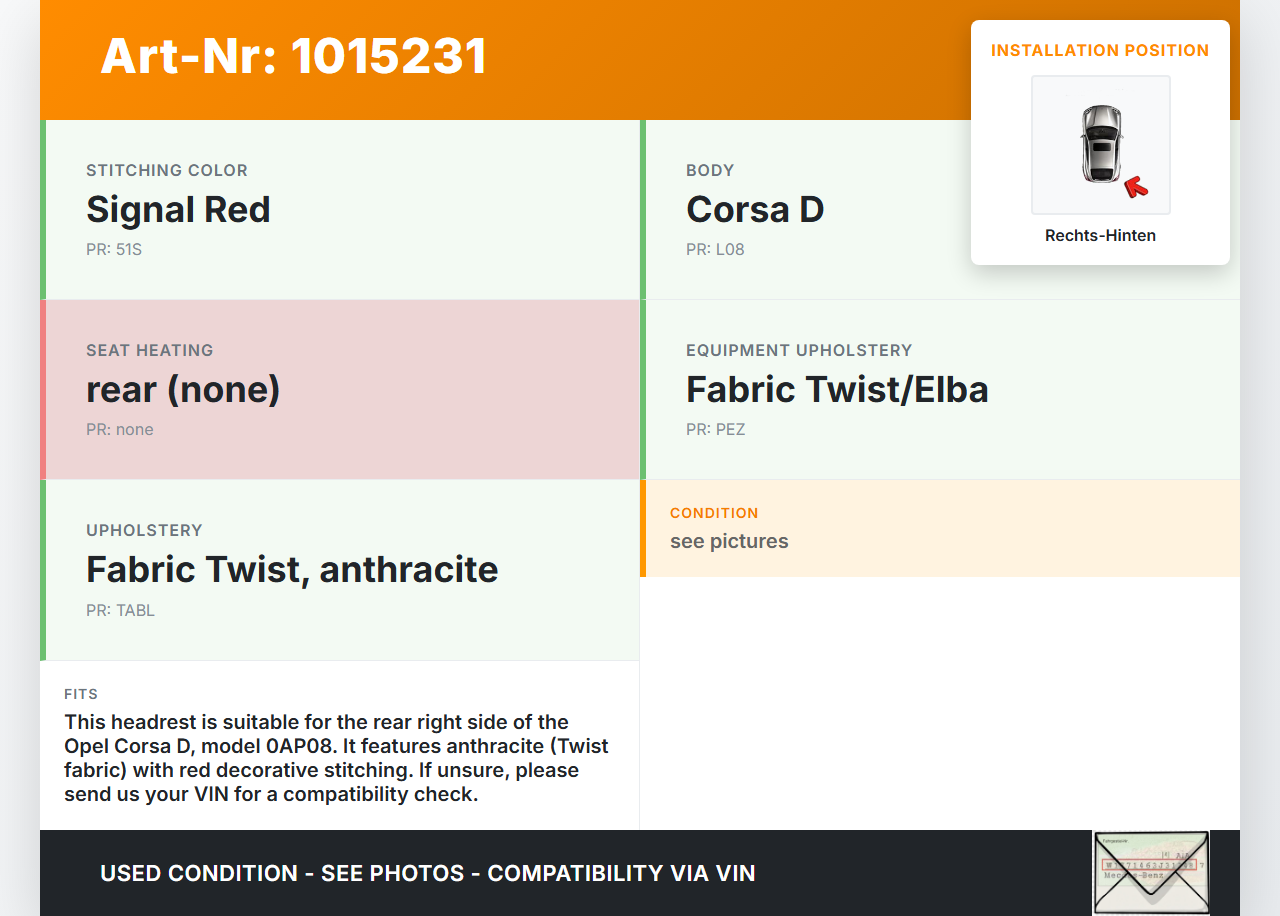Viewport: 1280px width, 916px height.
Task: Click the orange Condition label
Action: click(x=714, y=513)
